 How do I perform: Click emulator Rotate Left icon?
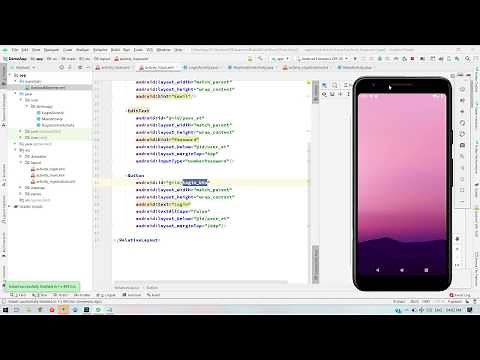[x=462, y=123]
